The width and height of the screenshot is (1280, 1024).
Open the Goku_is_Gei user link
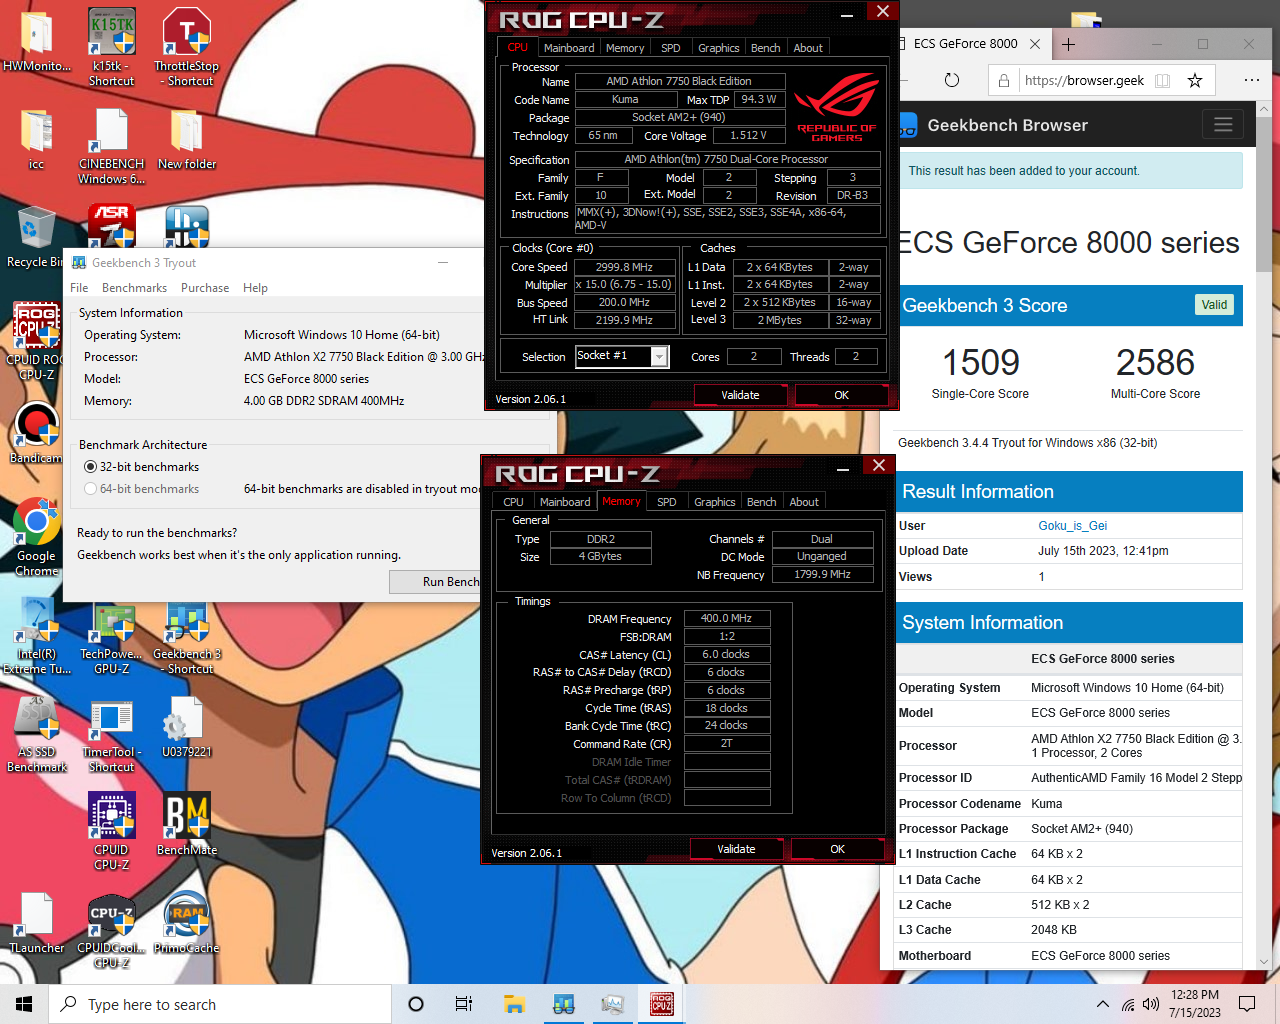pyautogui.click(x=1072, y=526)
